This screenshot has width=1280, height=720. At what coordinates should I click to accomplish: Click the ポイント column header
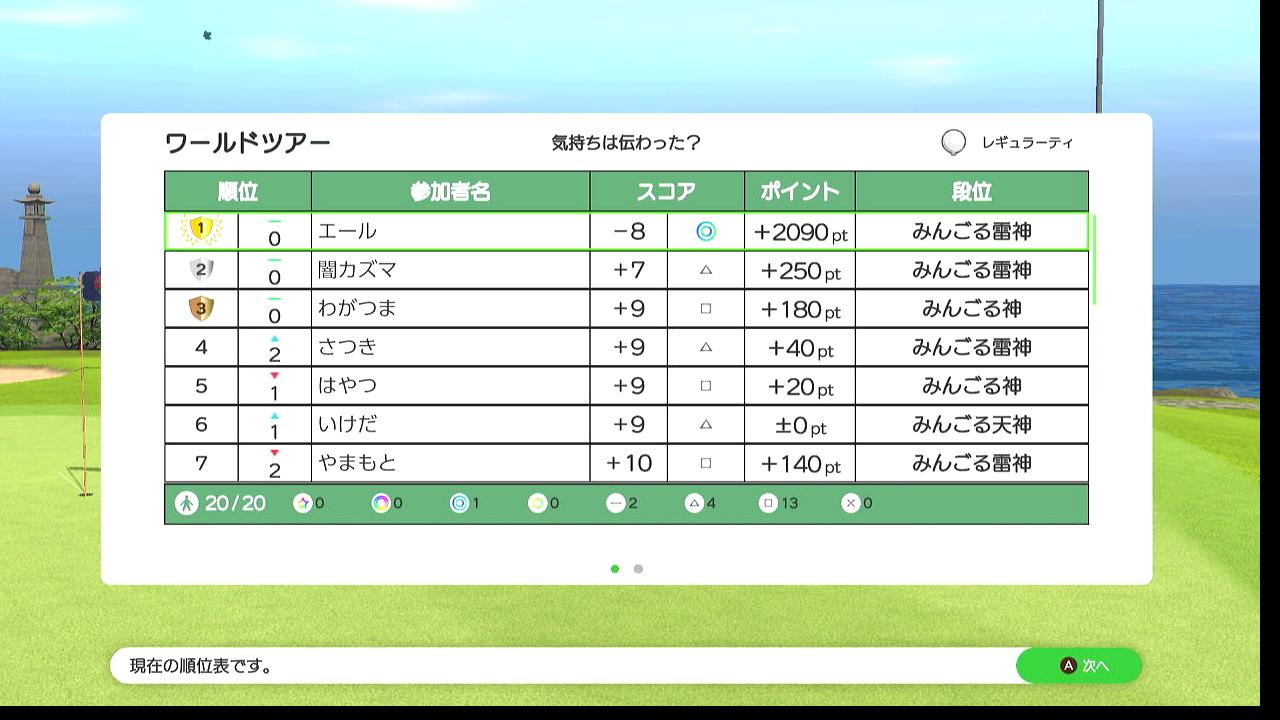click(x=799, y=192)
